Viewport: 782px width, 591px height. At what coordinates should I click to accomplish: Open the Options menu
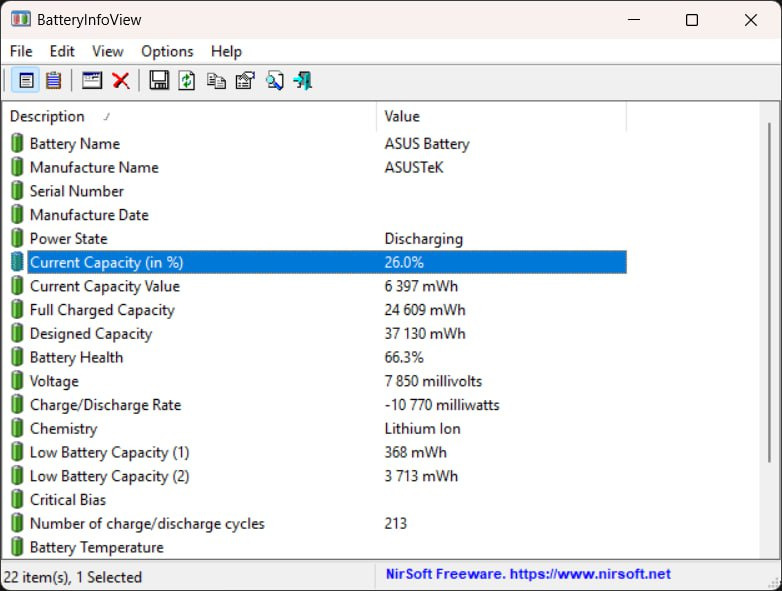167,51
